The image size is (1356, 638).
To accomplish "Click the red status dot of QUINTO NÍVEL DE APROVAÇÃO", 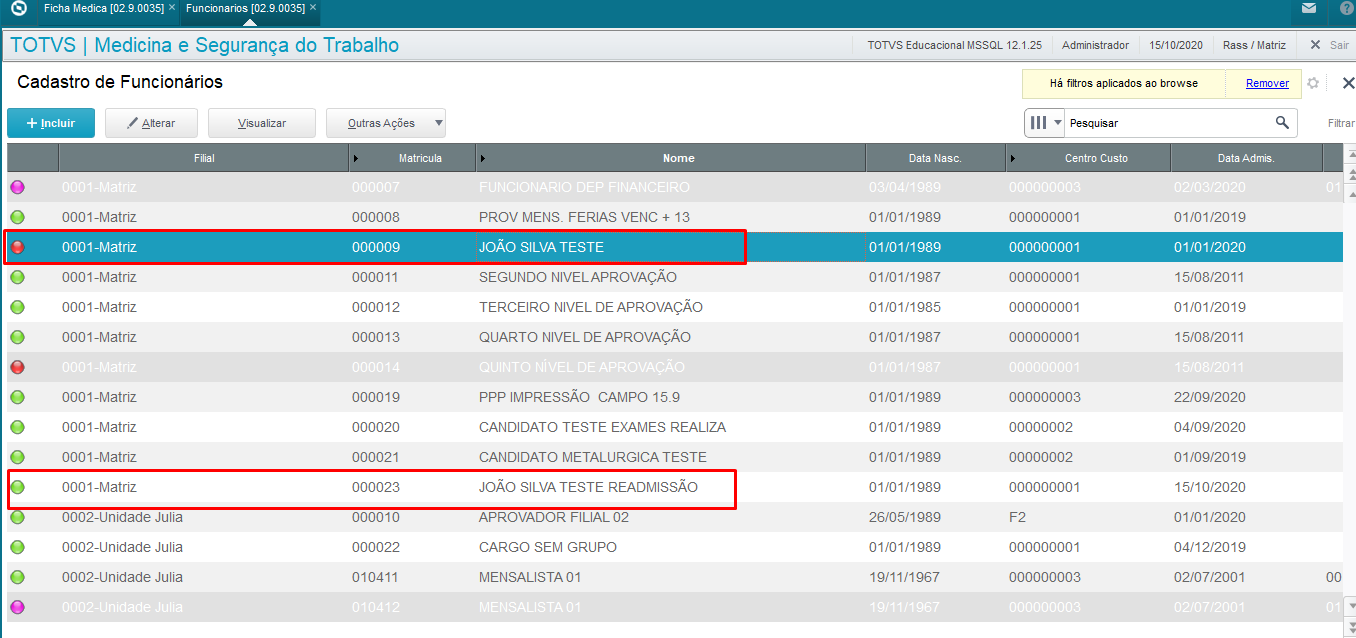I will tap(17, 367).
